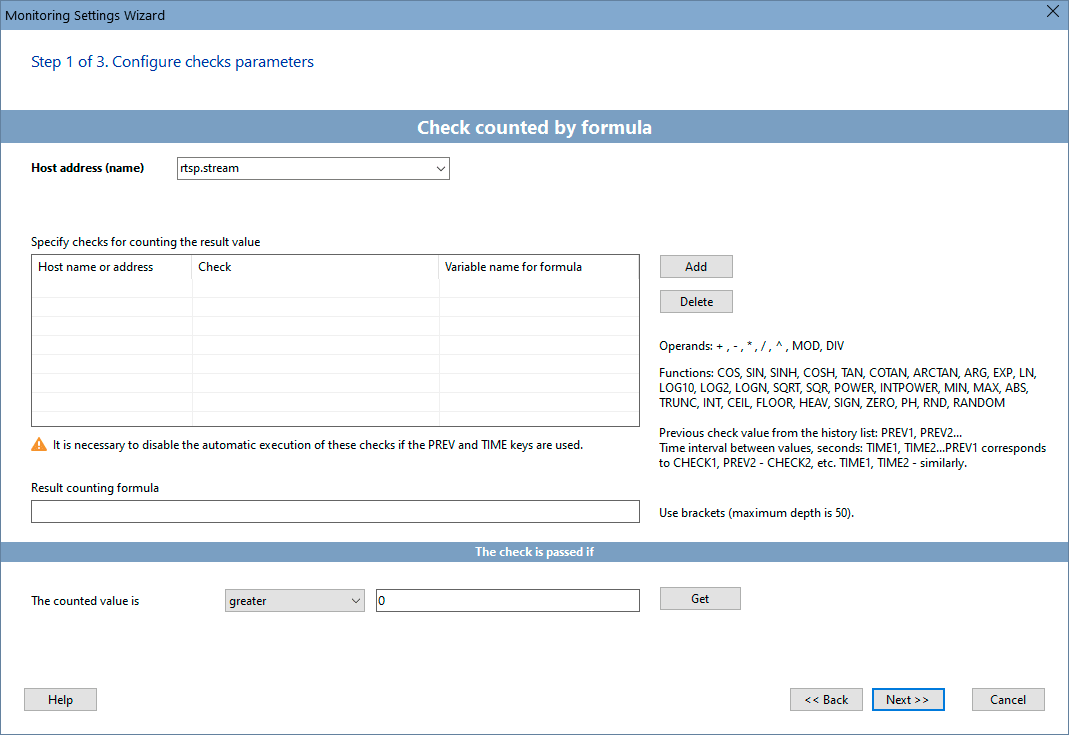1069x735 pixels.
Task: Open the Host address dropdown
Action: coord(440,168)
